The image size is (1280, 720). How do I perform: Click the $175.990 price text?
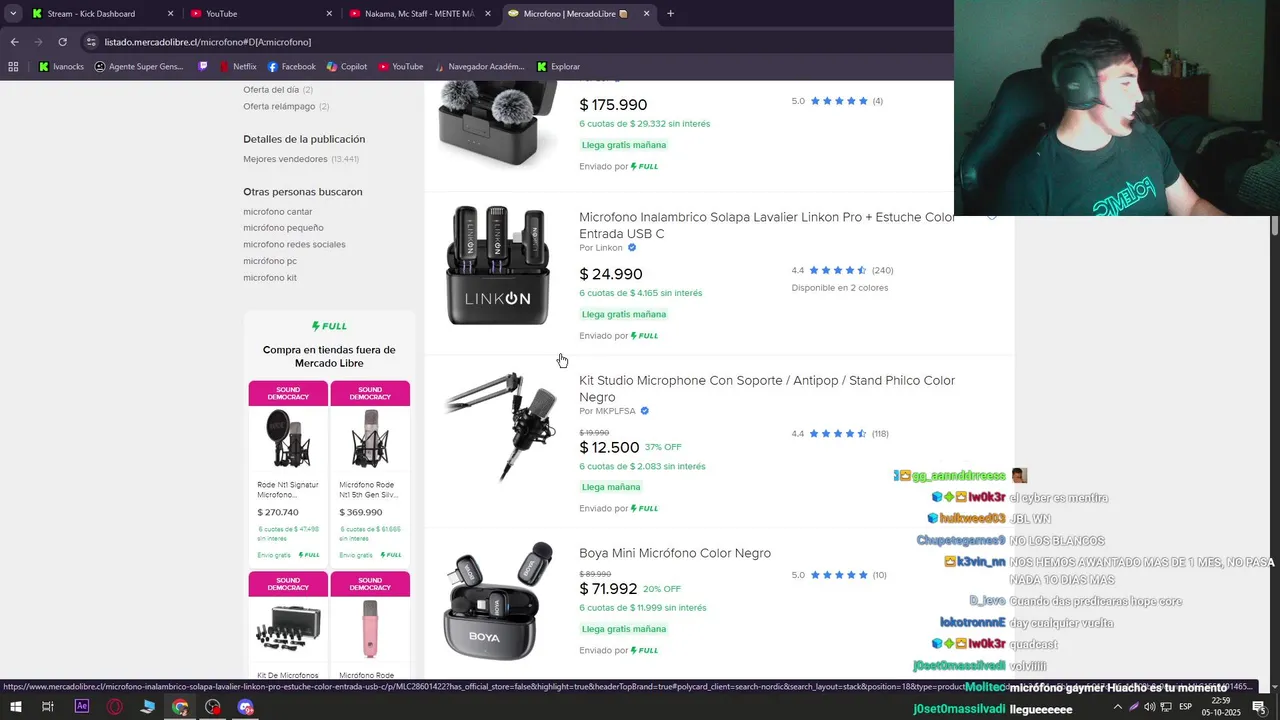coord(613,105)
